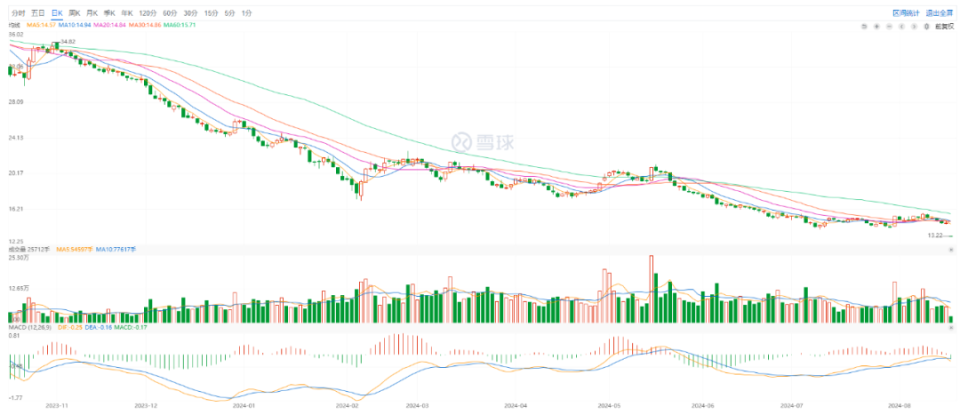The image size is (960, 415).
Task: Move the chart right with the arrow icon
Action: point(914,26)
